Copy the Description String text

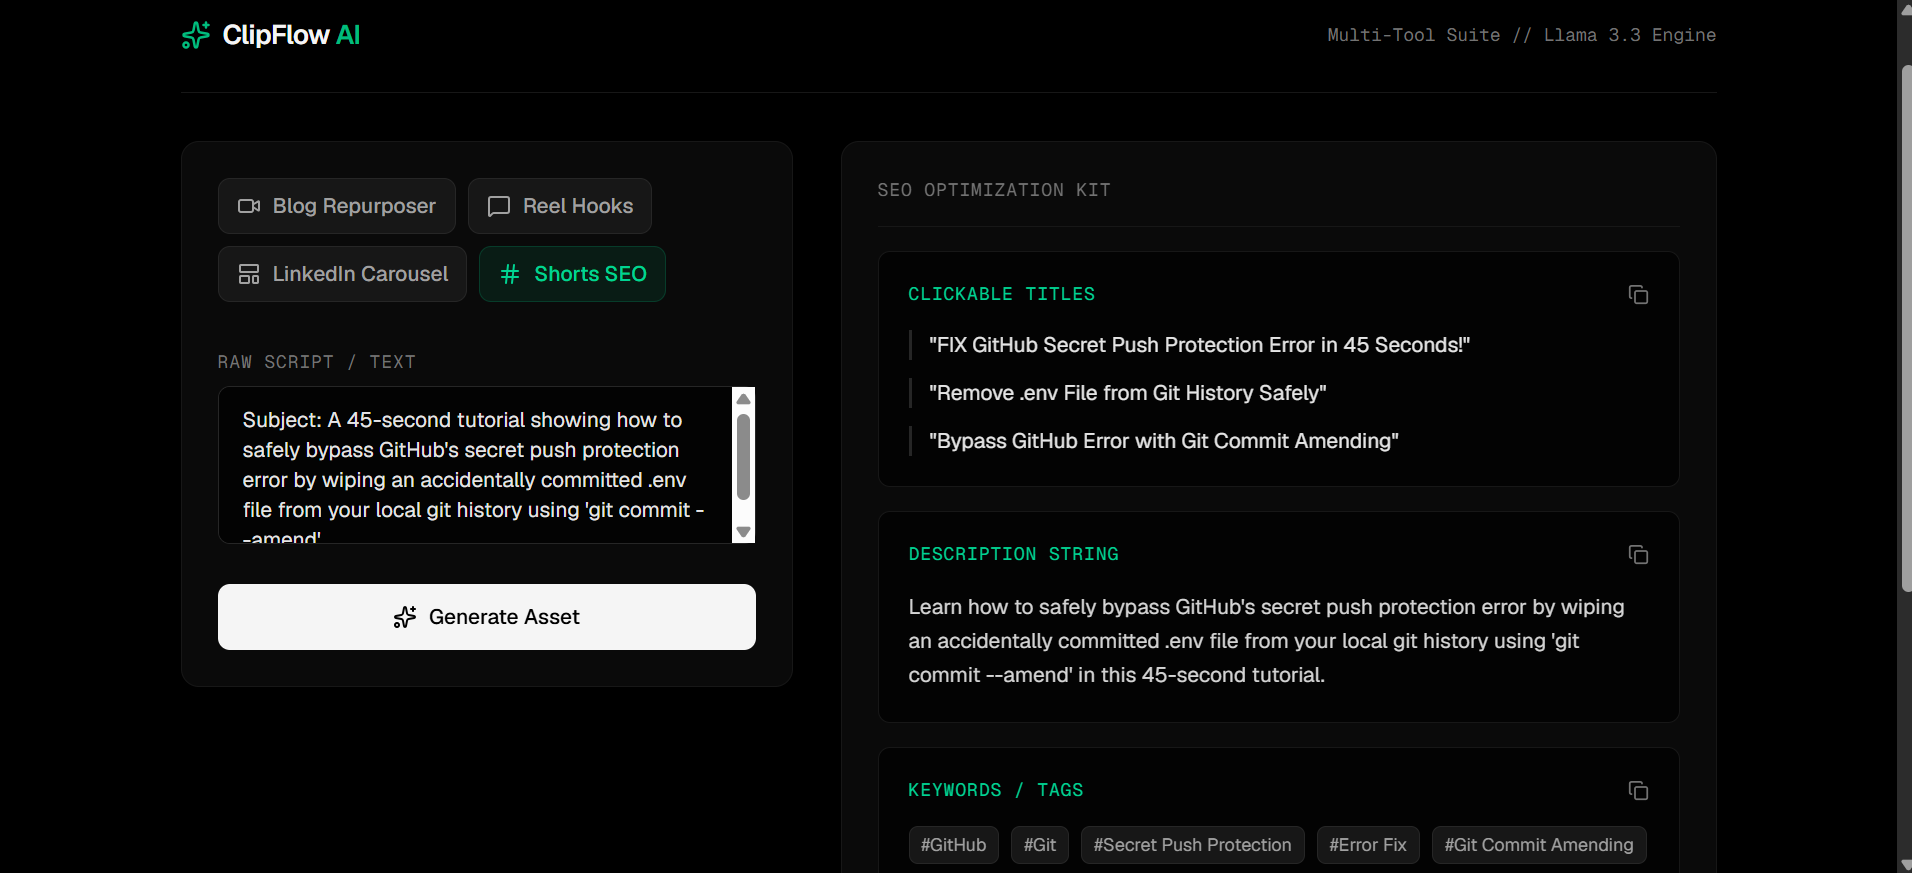1638,555
